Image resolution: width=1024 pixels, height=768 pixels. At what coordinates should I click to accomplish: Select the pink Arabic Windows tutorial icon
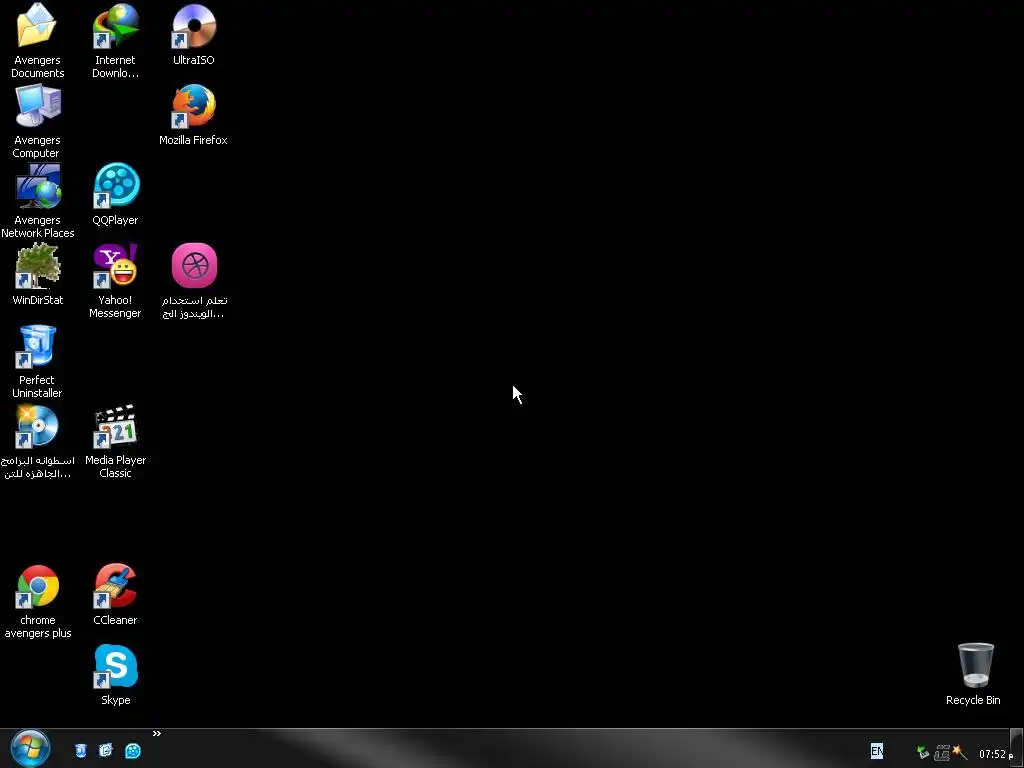tap(194, 266)
